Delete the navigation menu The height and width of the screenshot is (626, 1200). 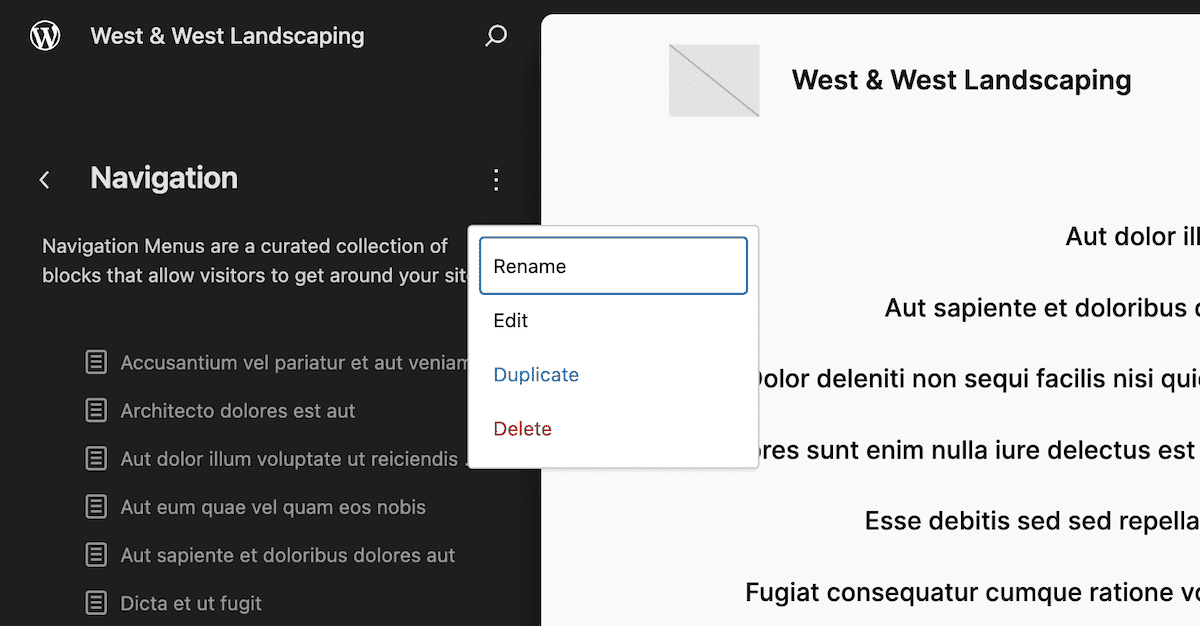(x=522, y=428)
